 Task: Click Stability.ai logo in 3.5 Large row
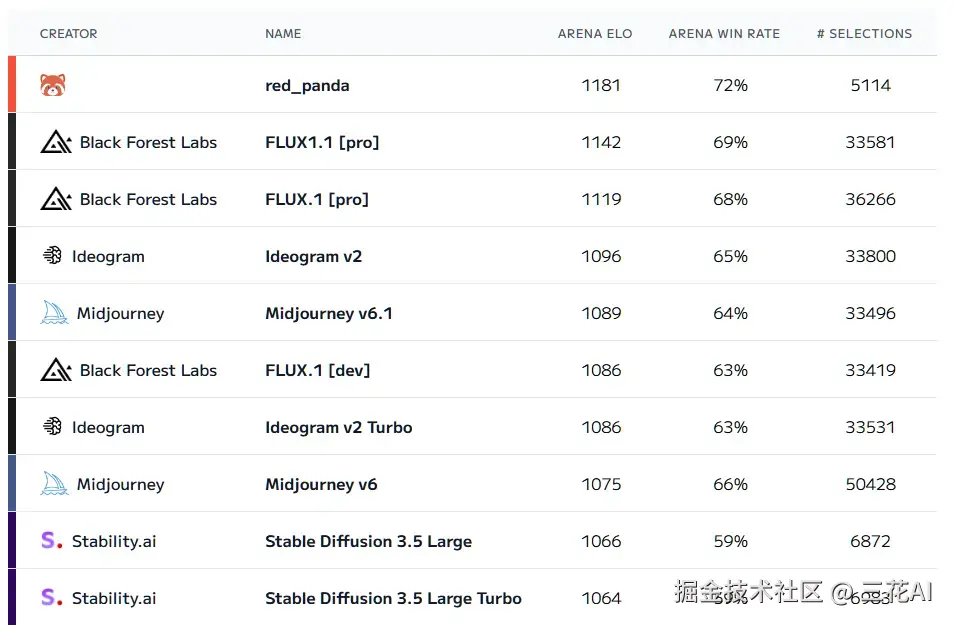tap(52, 540)
